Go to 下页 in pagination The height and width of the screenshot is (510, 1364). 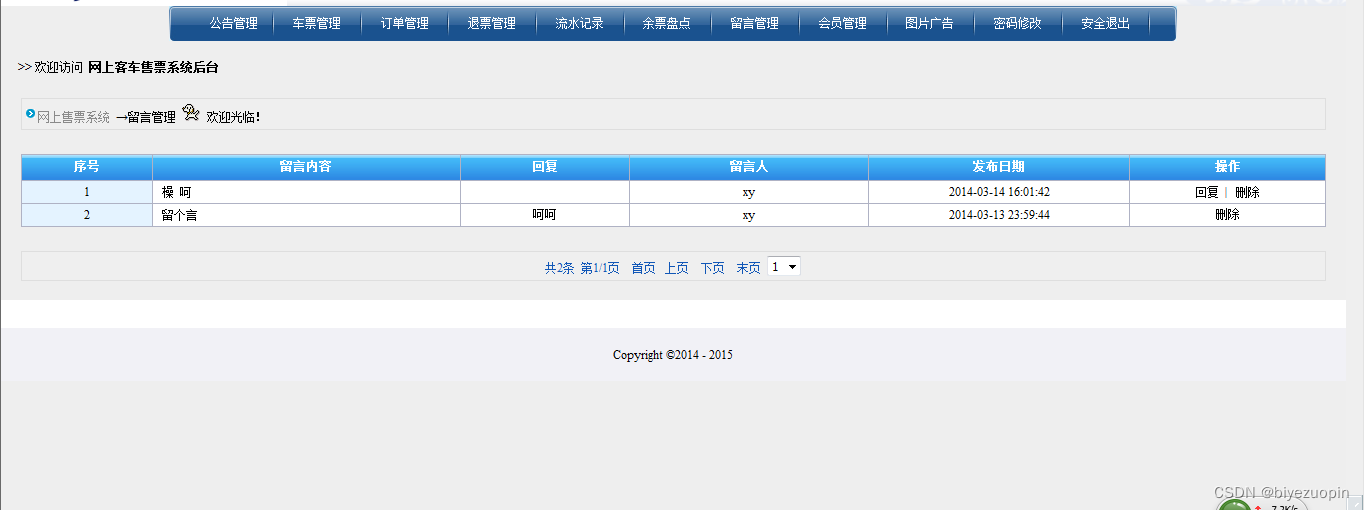712,268
